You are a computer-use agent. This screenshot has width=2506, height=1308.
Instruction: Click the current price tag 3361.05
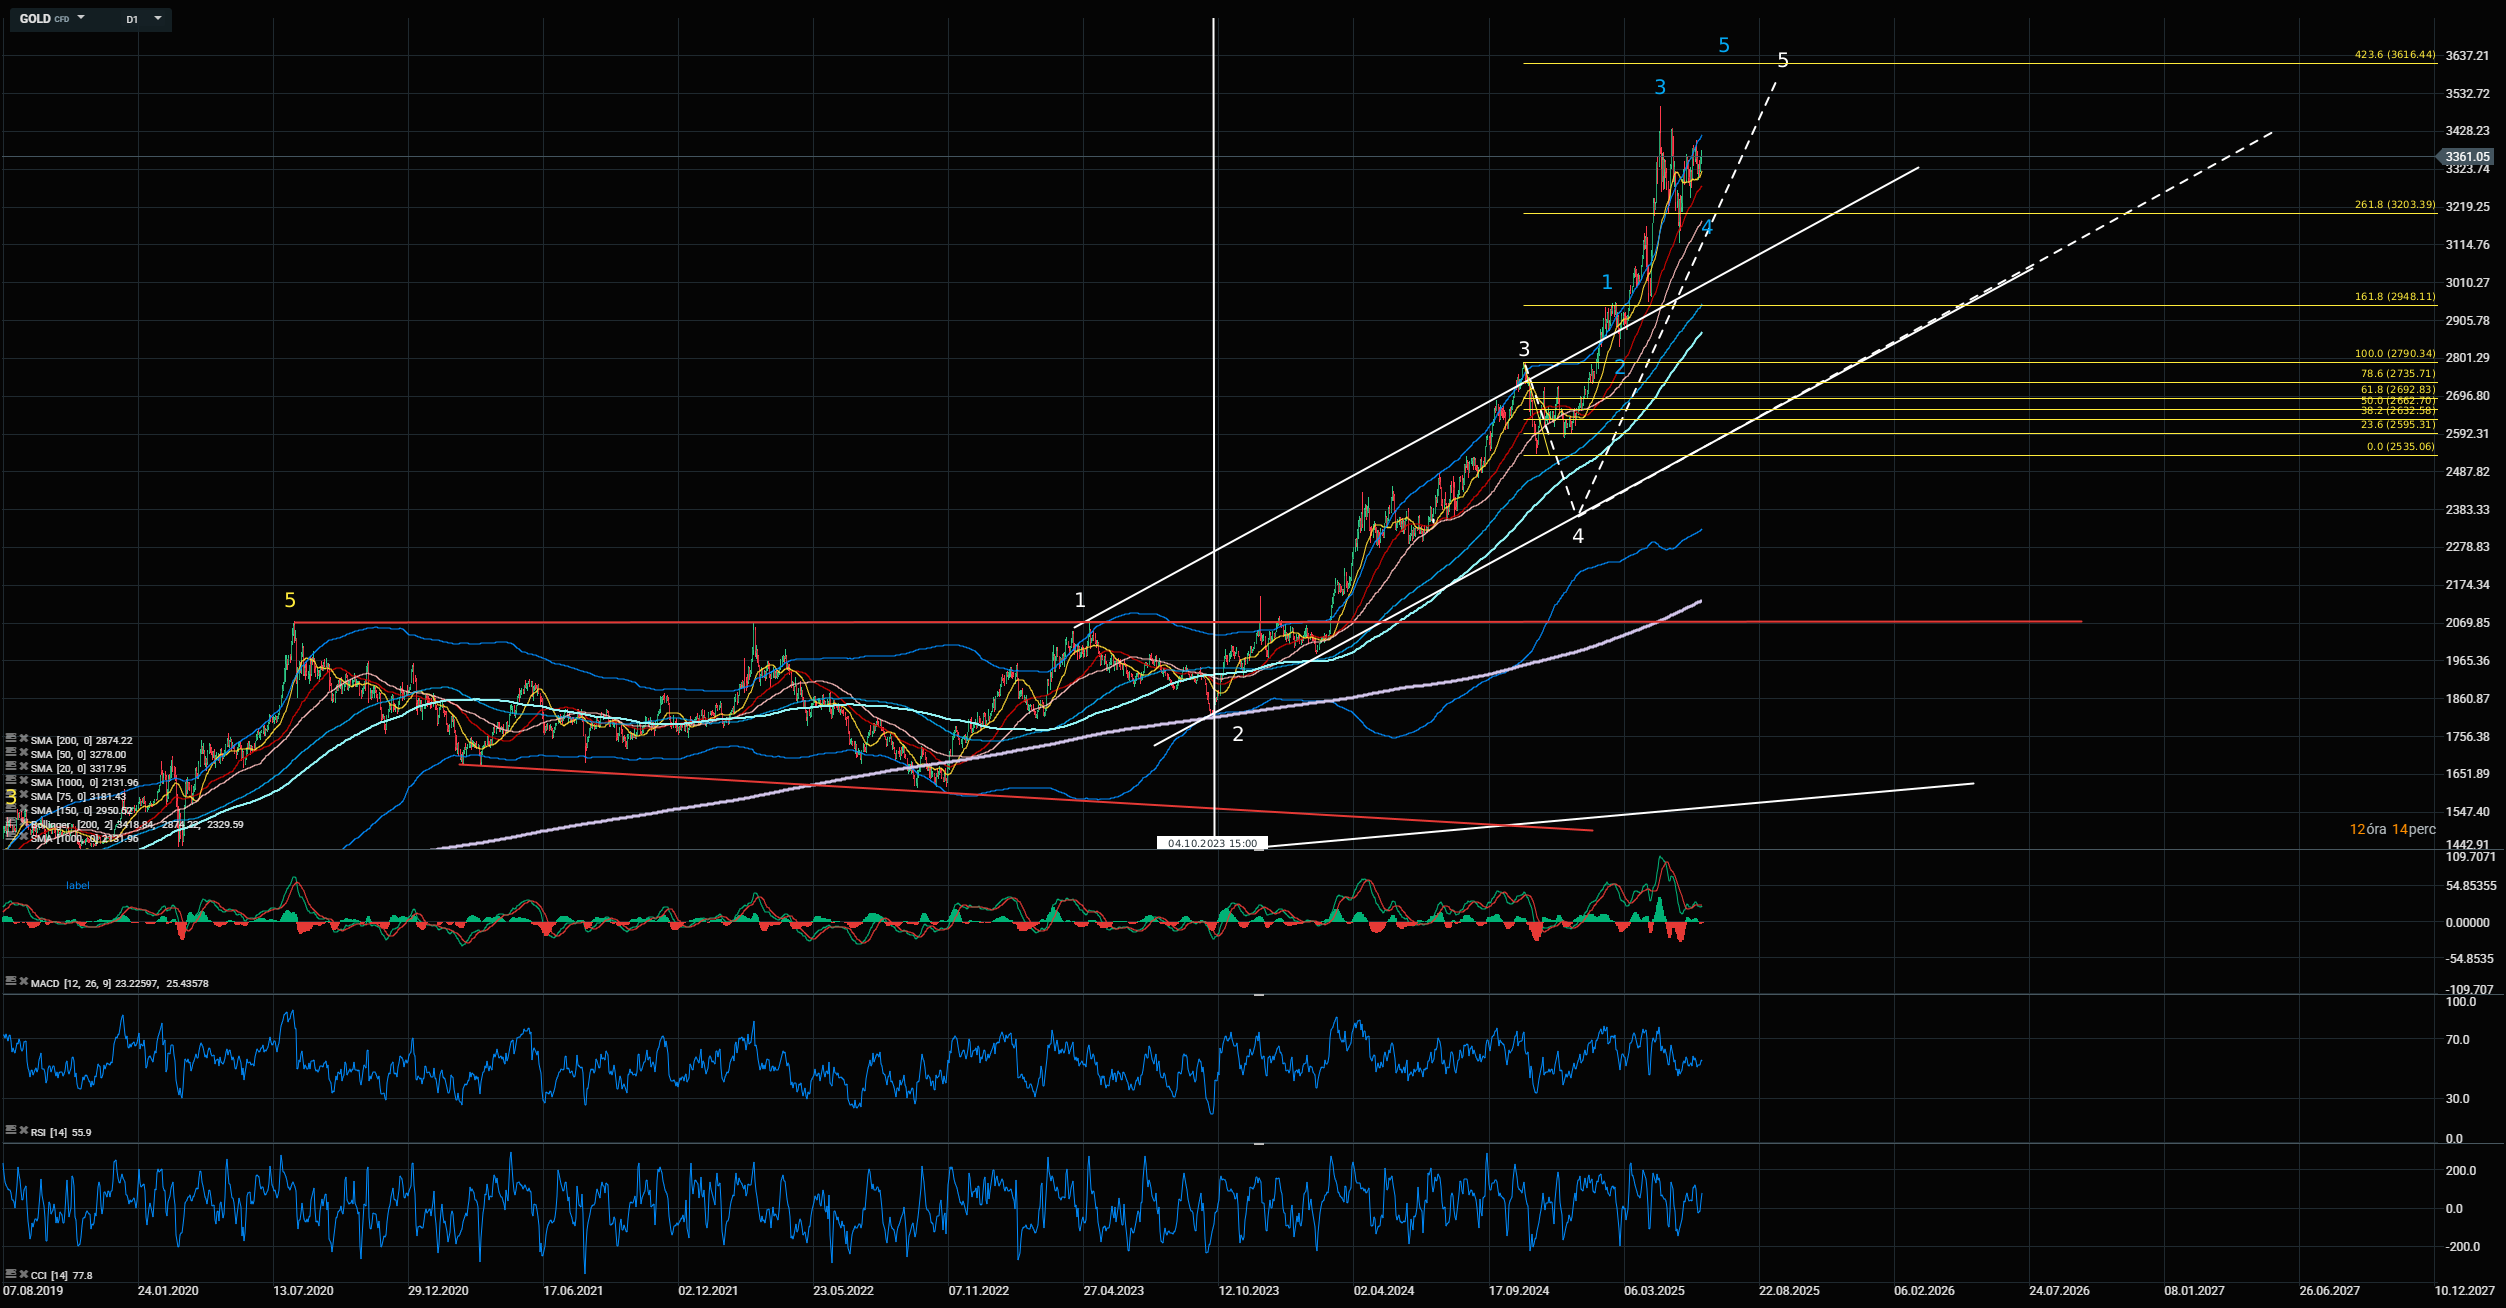point(2467,157)
